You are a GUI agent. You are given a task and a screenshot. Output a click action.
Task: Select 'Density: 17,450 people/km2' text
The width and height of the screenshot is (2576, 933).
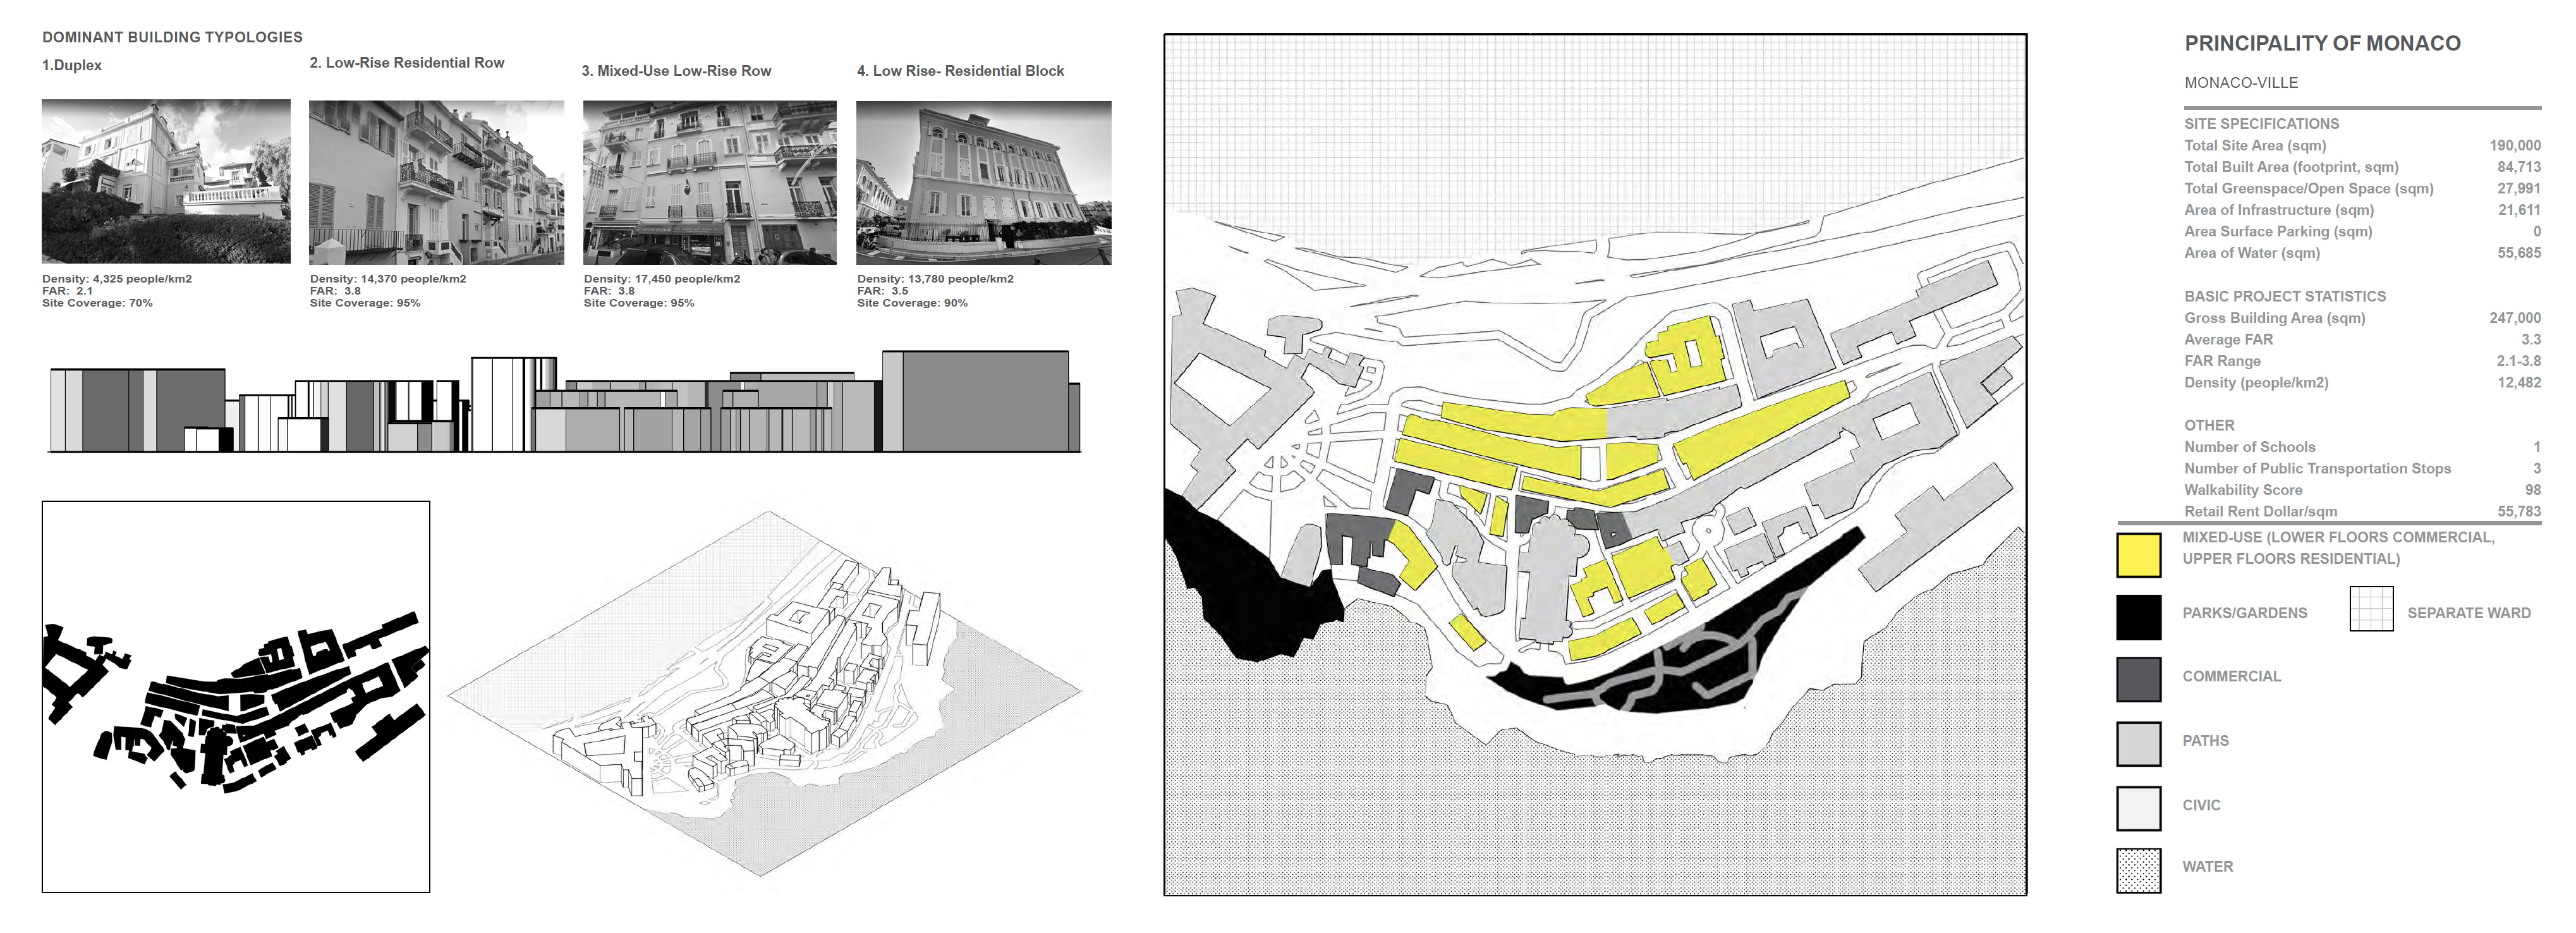pyautogui.click(x=662, y=279)
